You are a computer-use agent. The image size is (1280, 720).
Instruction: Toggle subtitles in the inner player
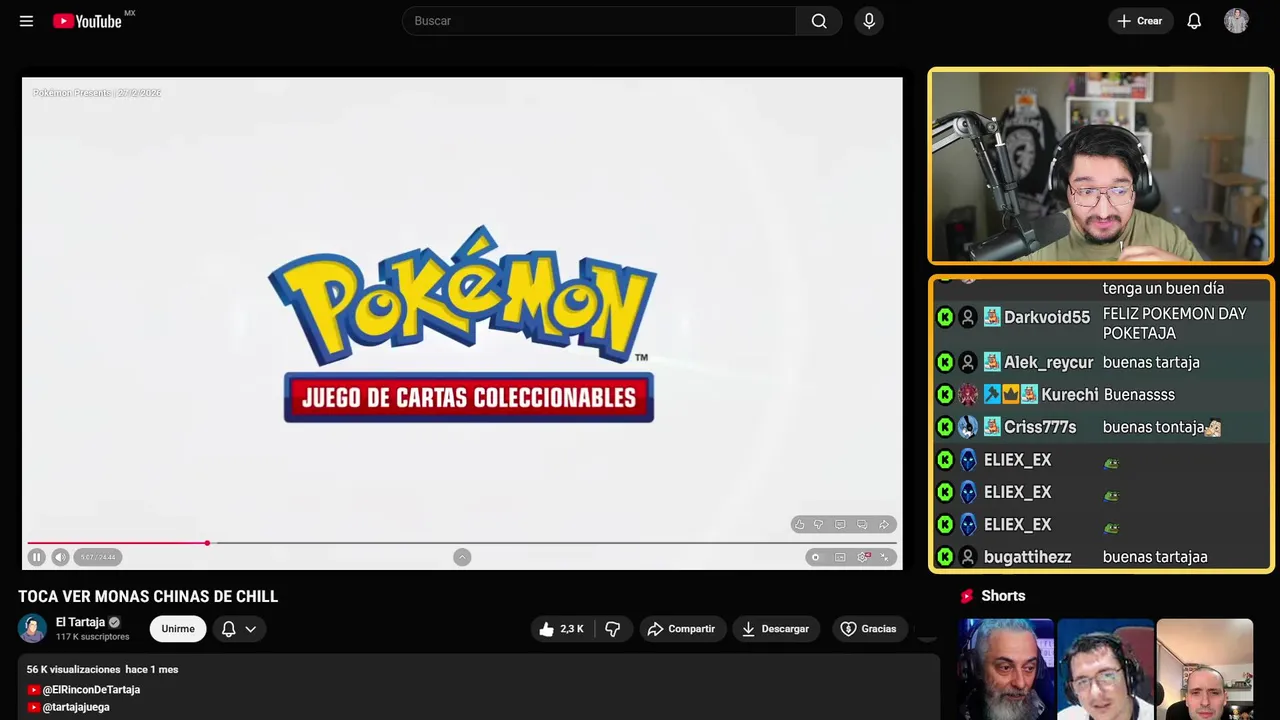point(840,557)
